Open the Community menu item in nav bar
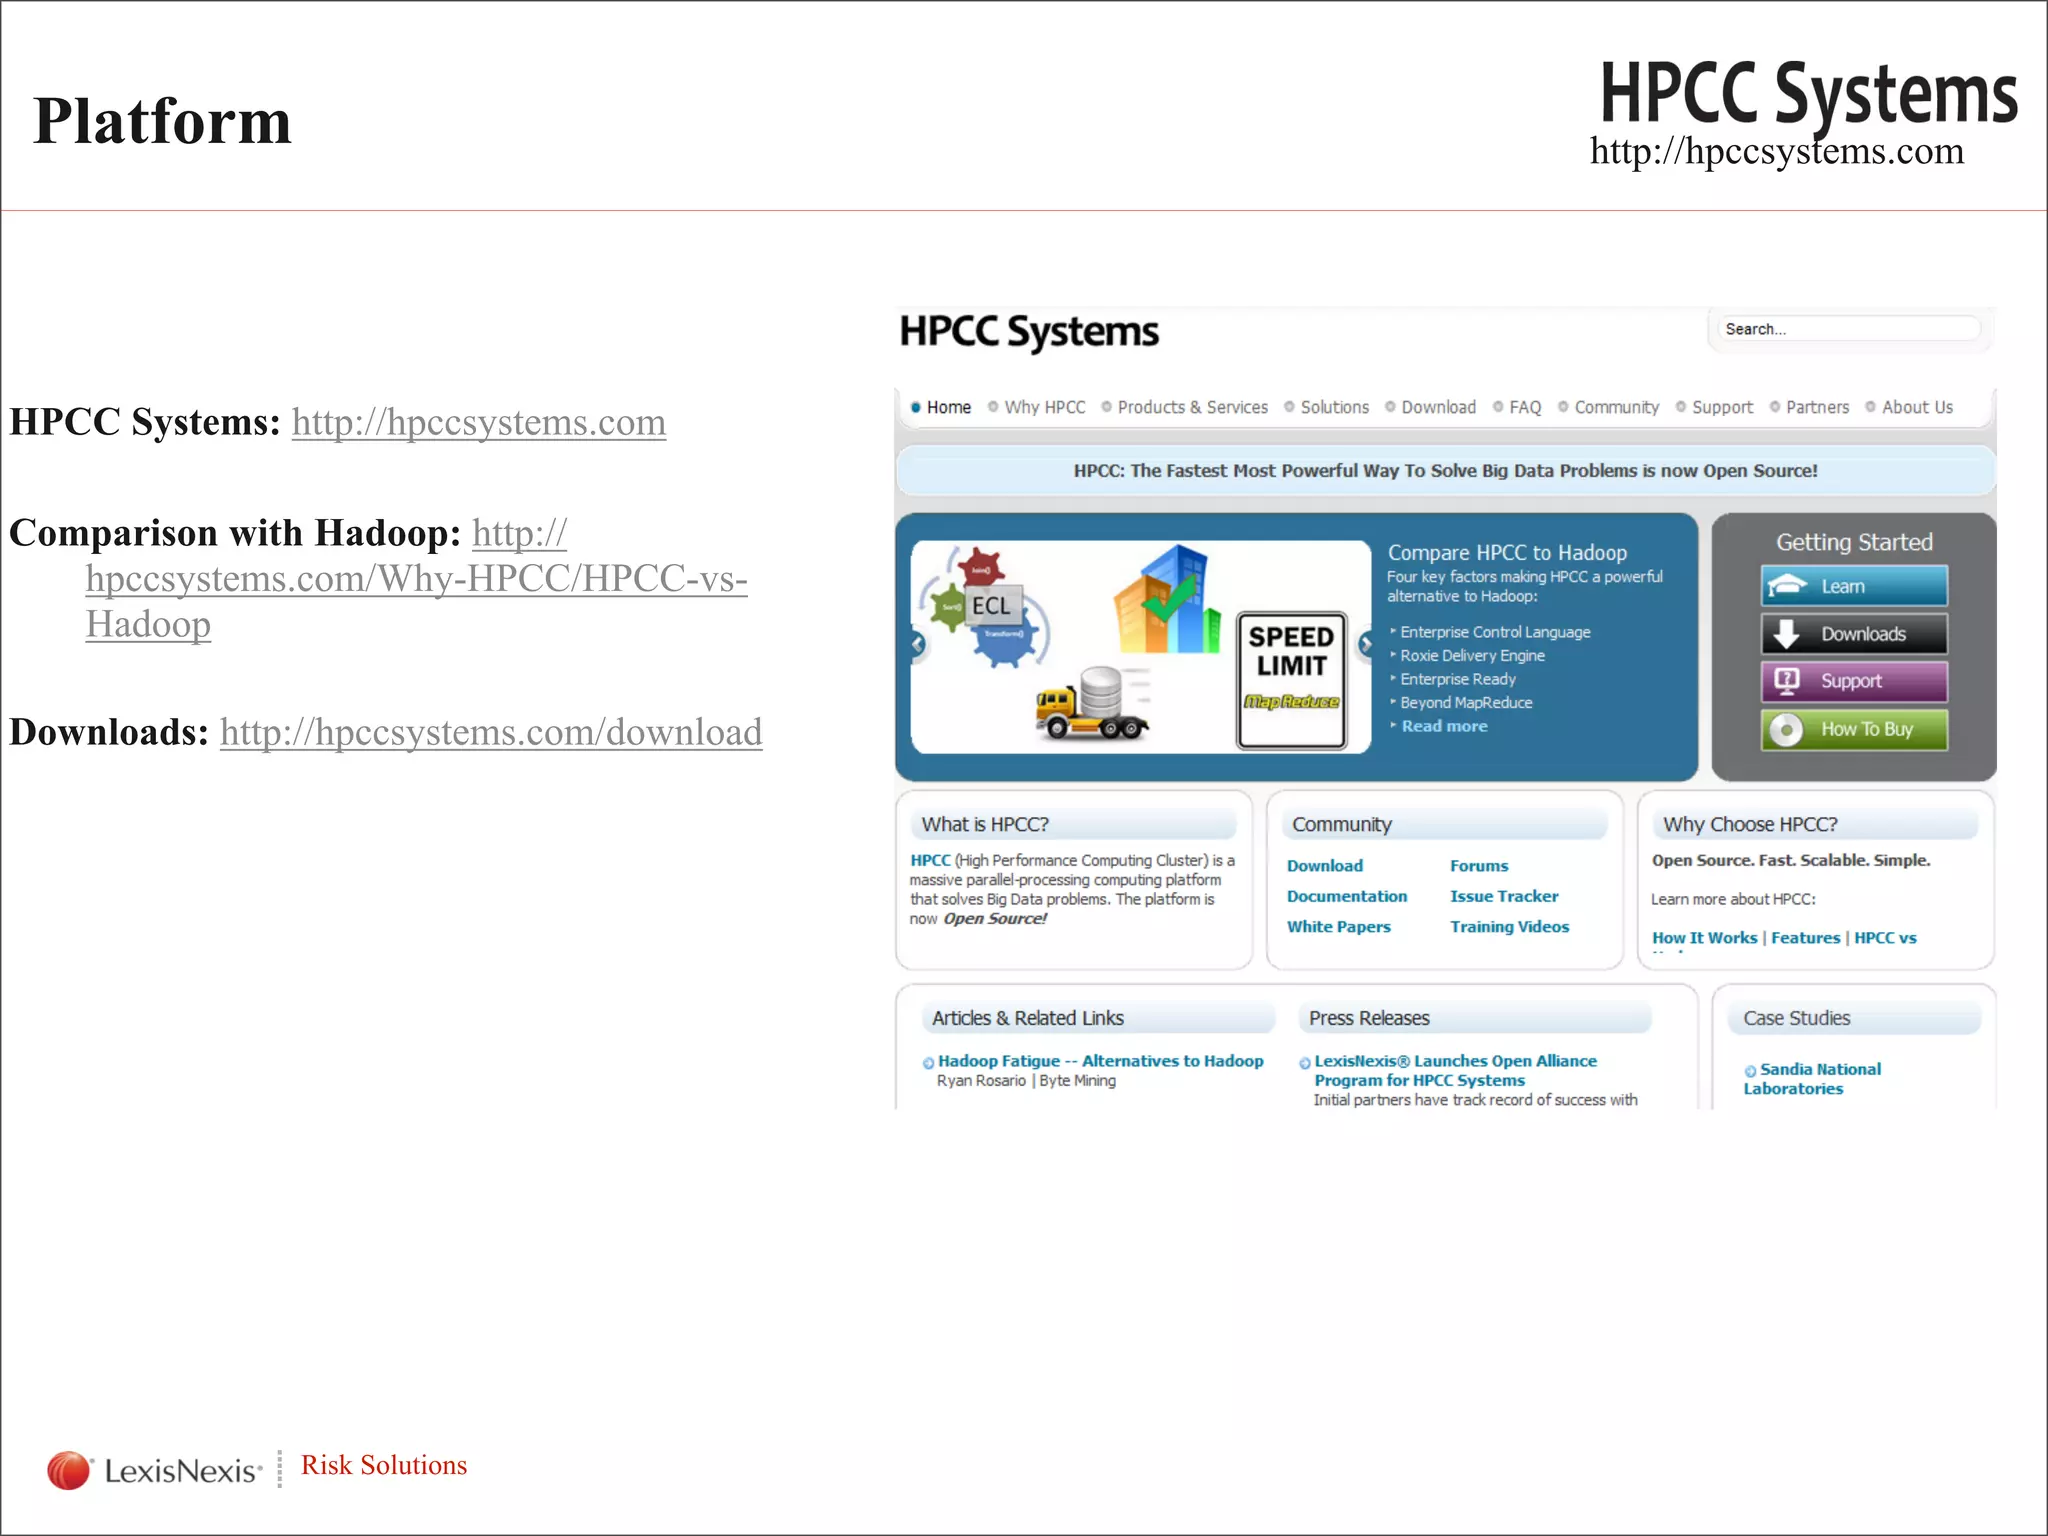The image size is (2048, 1536). click(x=1616, y=407)
